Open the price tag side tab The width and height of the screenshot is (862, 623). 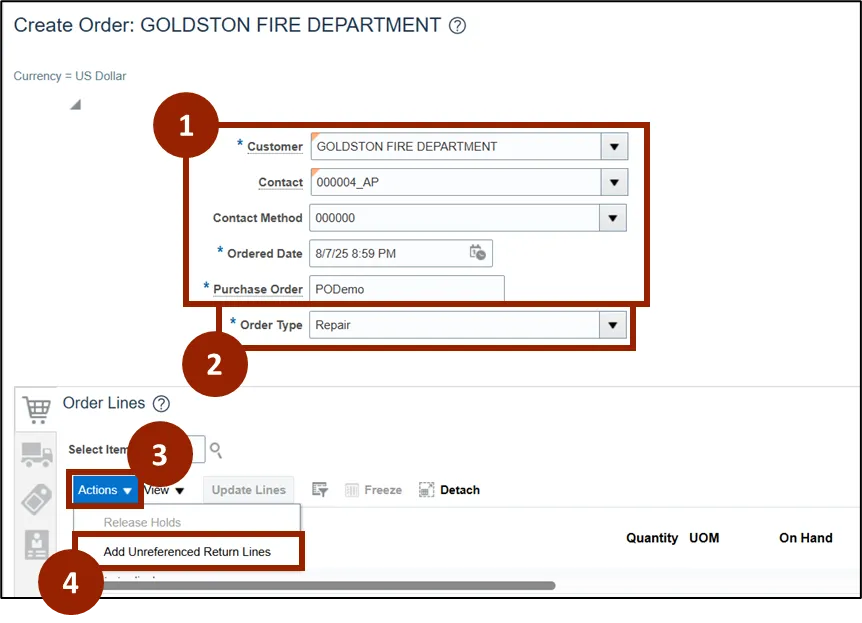pyautogui.click(x=36, y=499)
